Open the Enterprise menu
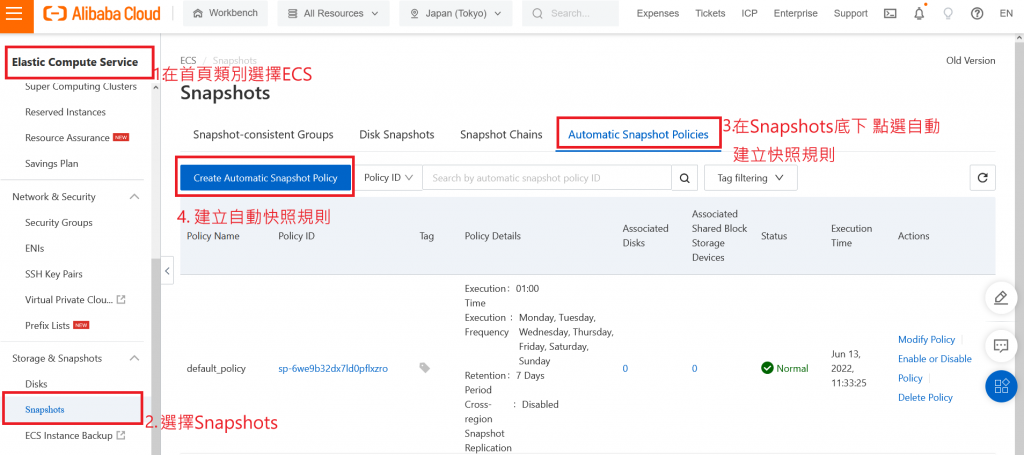The image size is (1024, 455). (x=795, y=13)
